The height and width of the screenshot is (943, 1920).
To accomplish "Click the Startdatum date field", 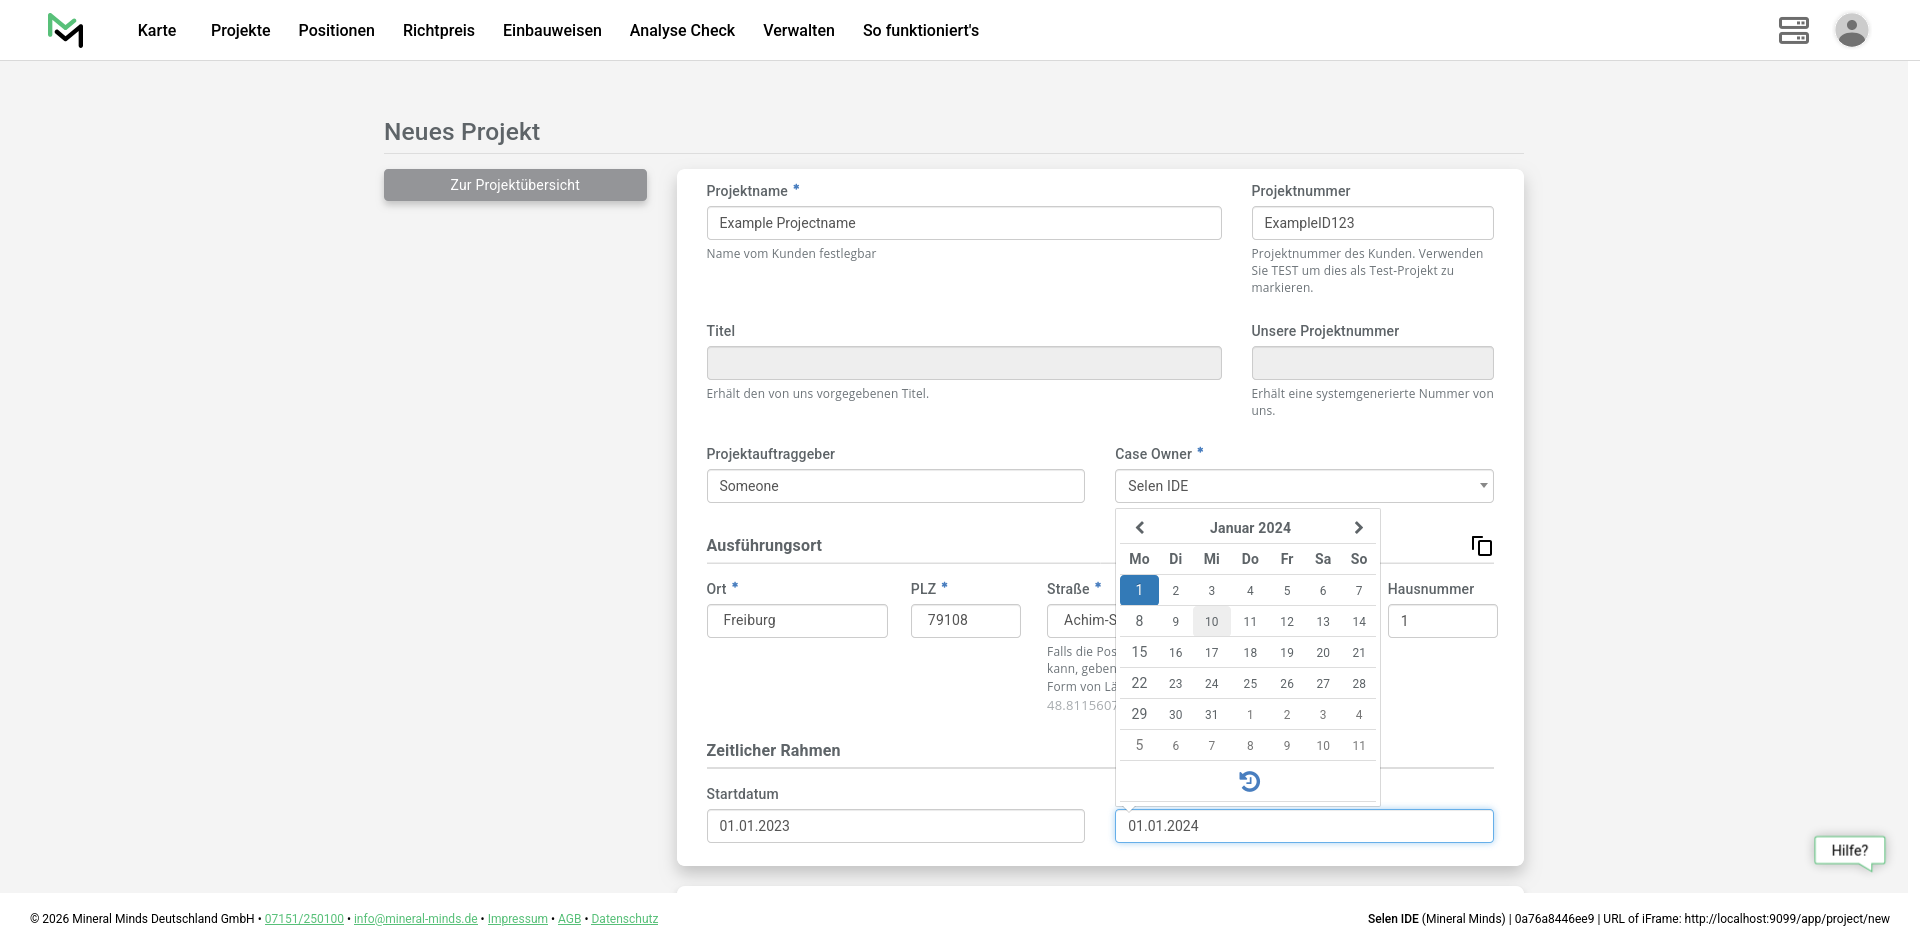I will (x=895, y=826).
